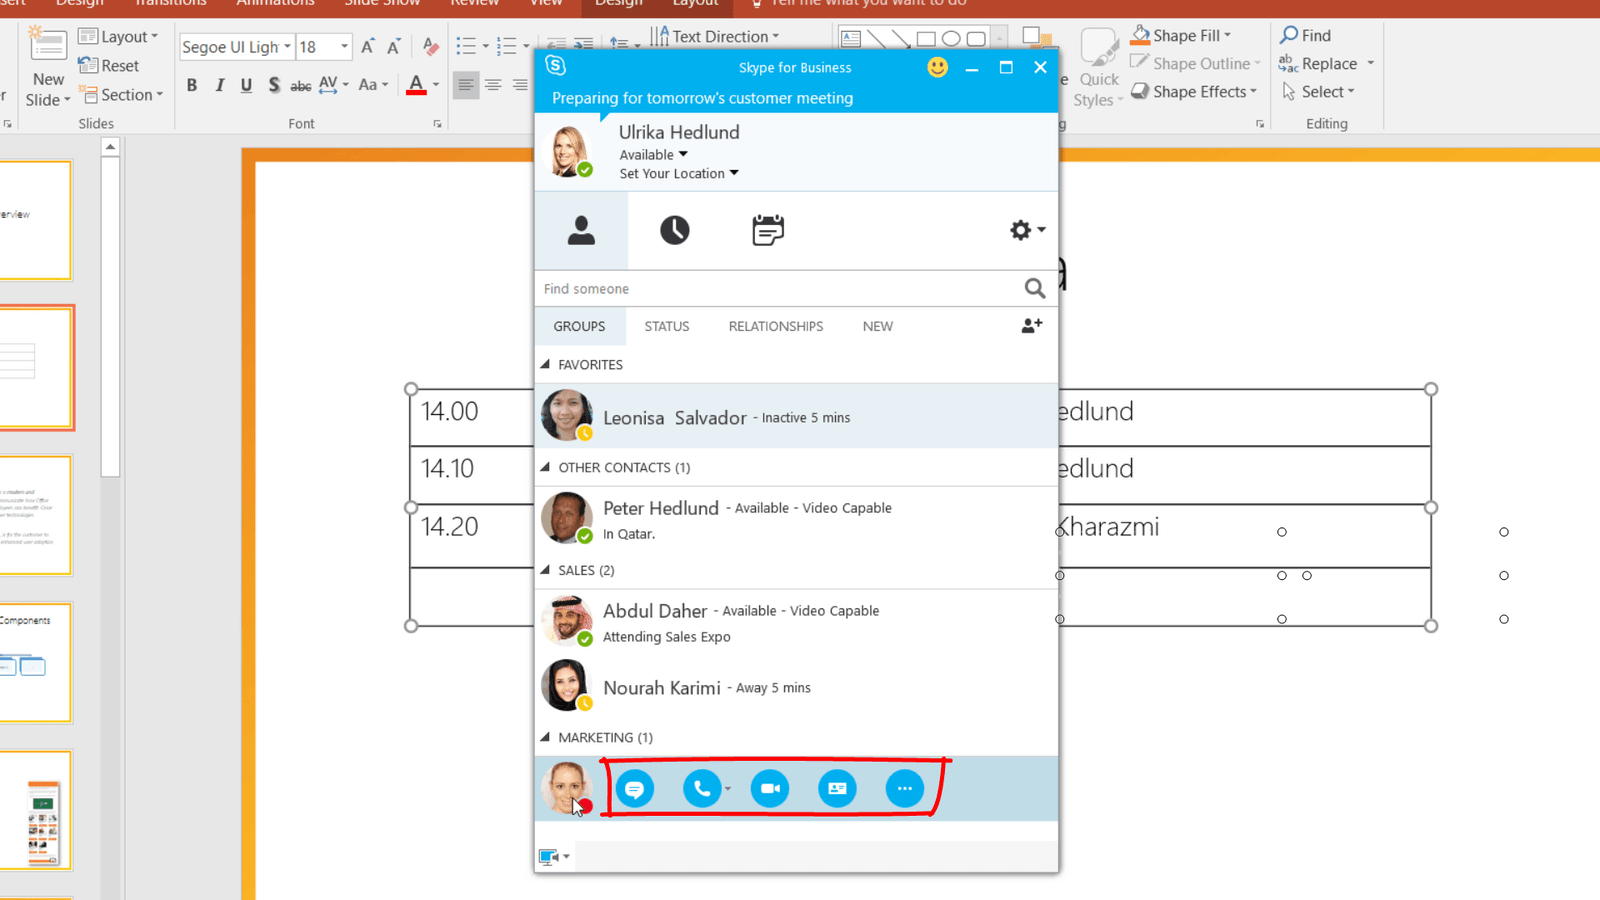The image size is (1600, 900).
Task: Click the phone call button
Action: 701,789
